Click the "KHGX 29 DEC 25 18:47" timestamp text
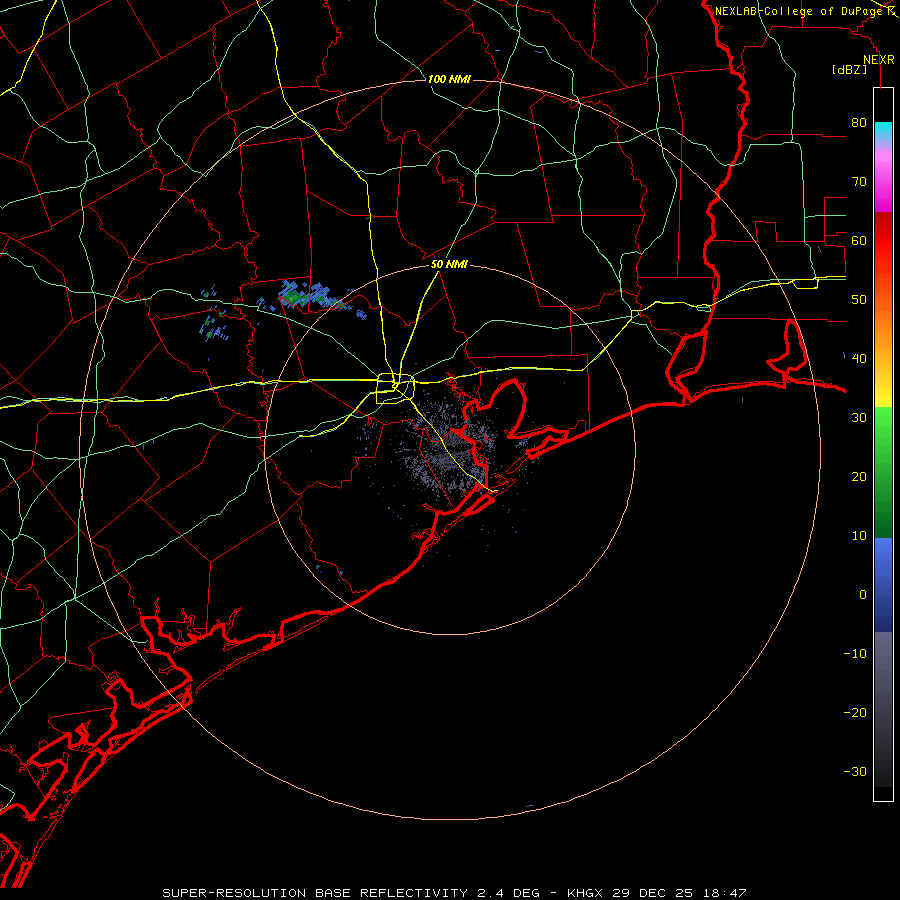900x900 pixels. (x=657, y=893)
